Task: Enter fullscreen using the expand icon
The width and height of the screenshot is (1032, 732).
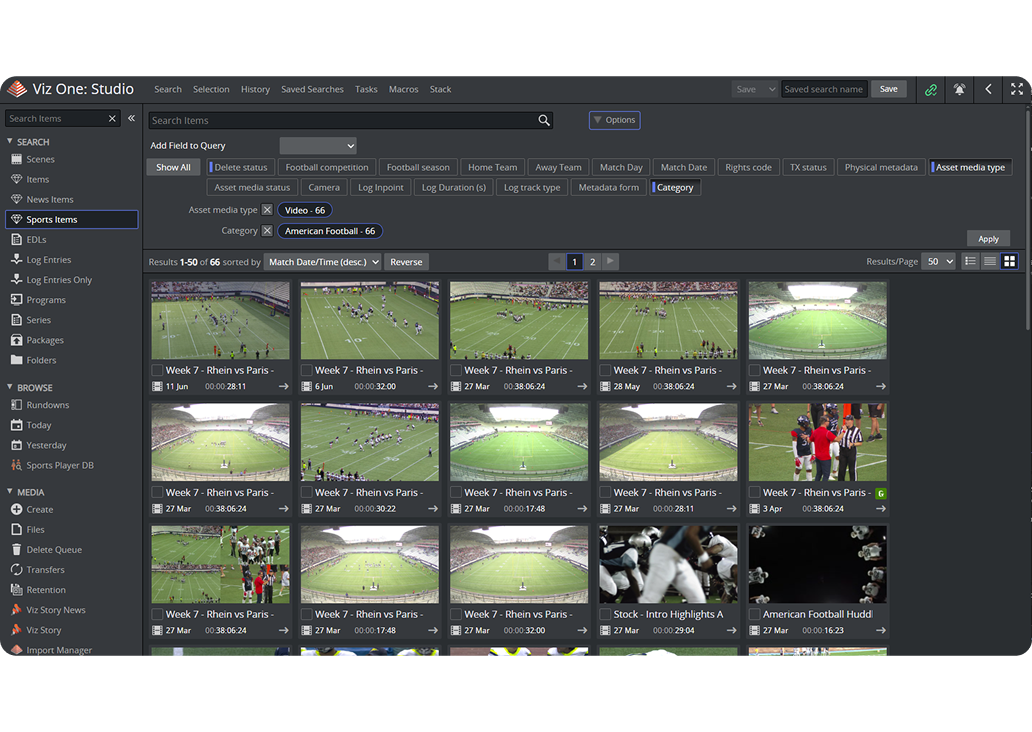Action: click(1016, 89)
